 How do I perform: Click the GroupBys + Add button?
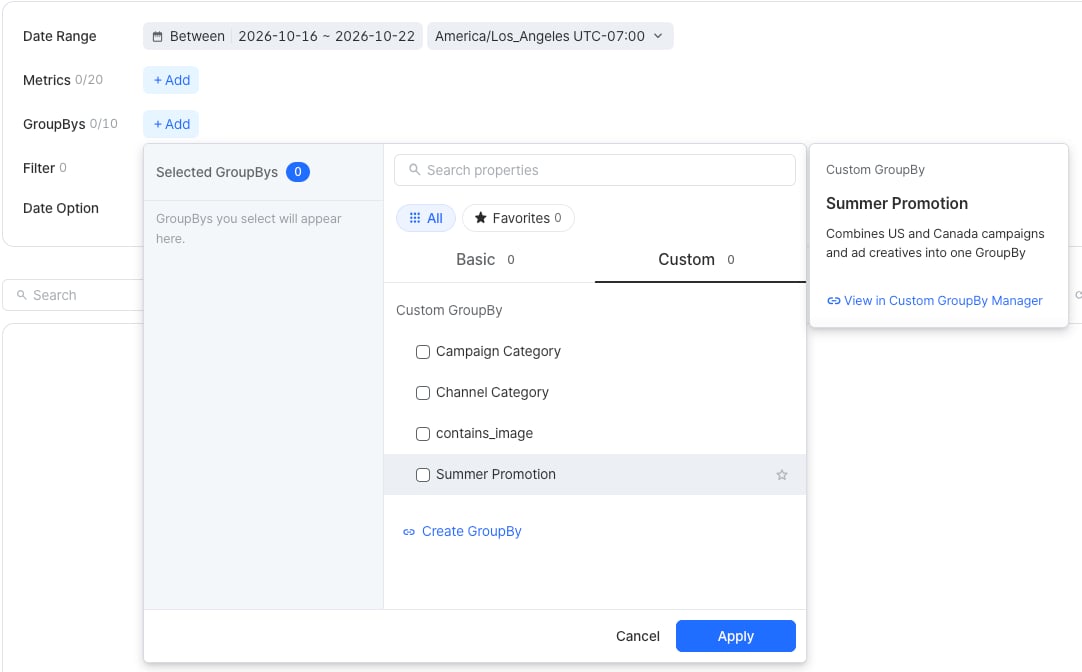tap(171, 124)
